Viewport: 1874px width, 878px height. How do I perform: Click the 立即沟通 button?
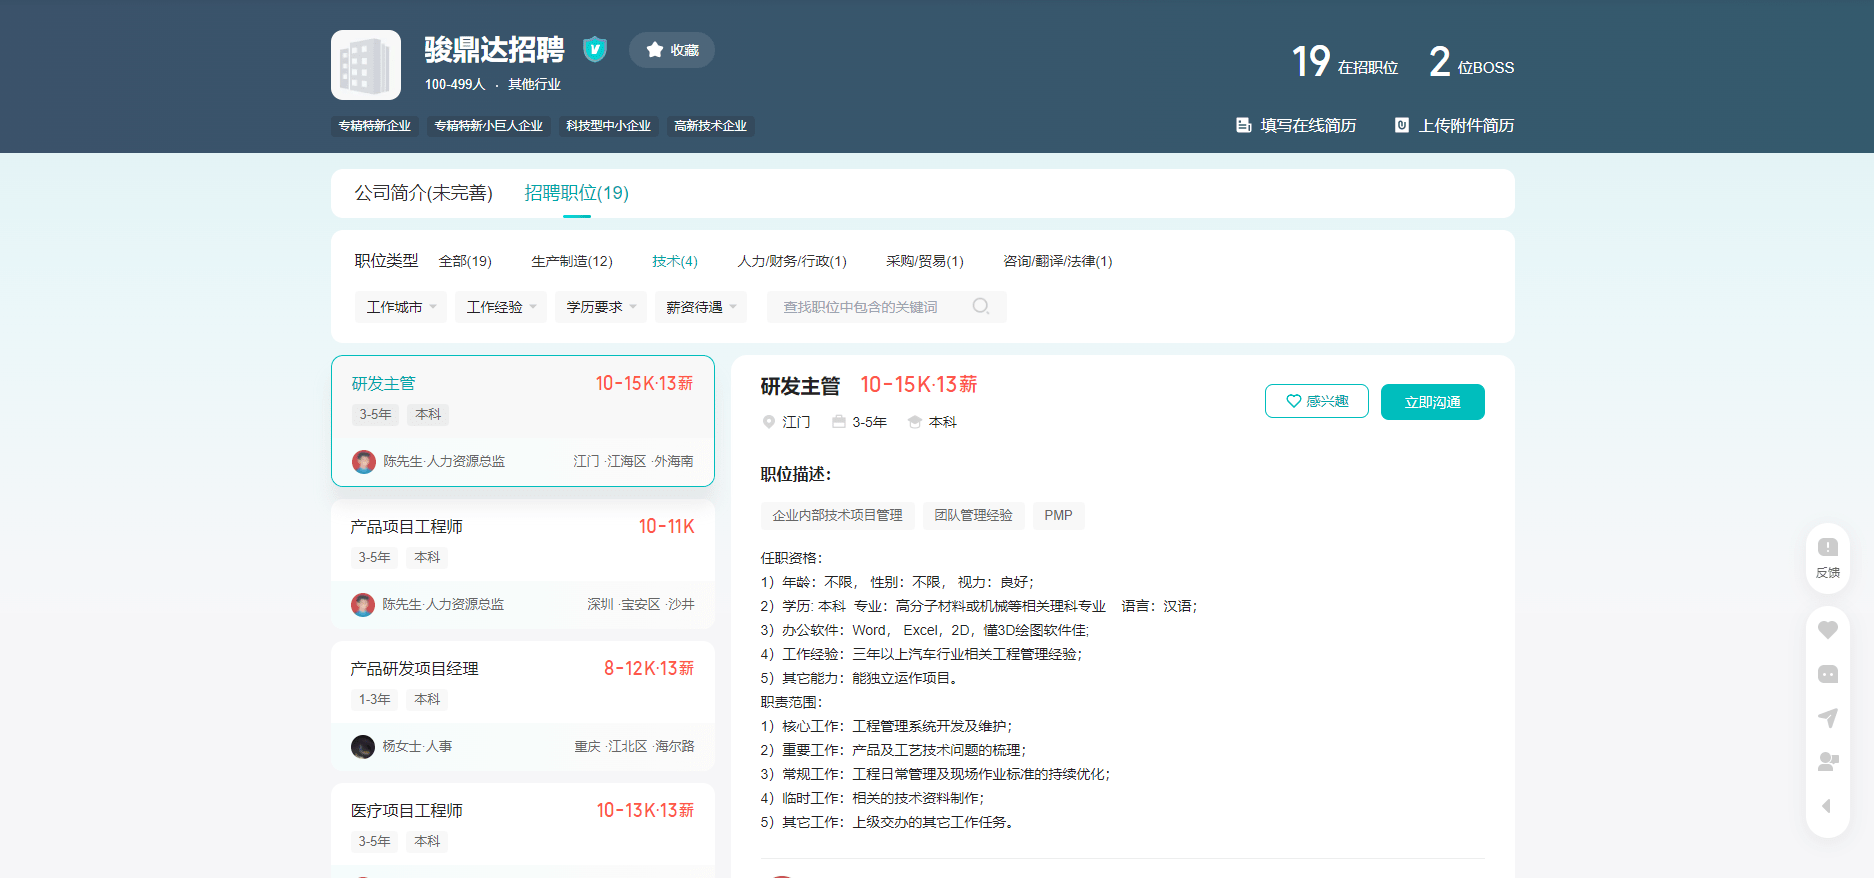point(1433,402)
